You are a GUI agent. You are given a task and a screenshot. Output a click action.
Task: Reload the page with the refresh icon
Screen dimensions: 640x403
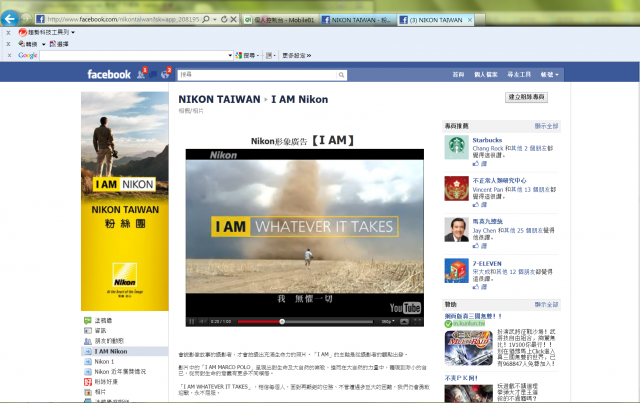224,19
